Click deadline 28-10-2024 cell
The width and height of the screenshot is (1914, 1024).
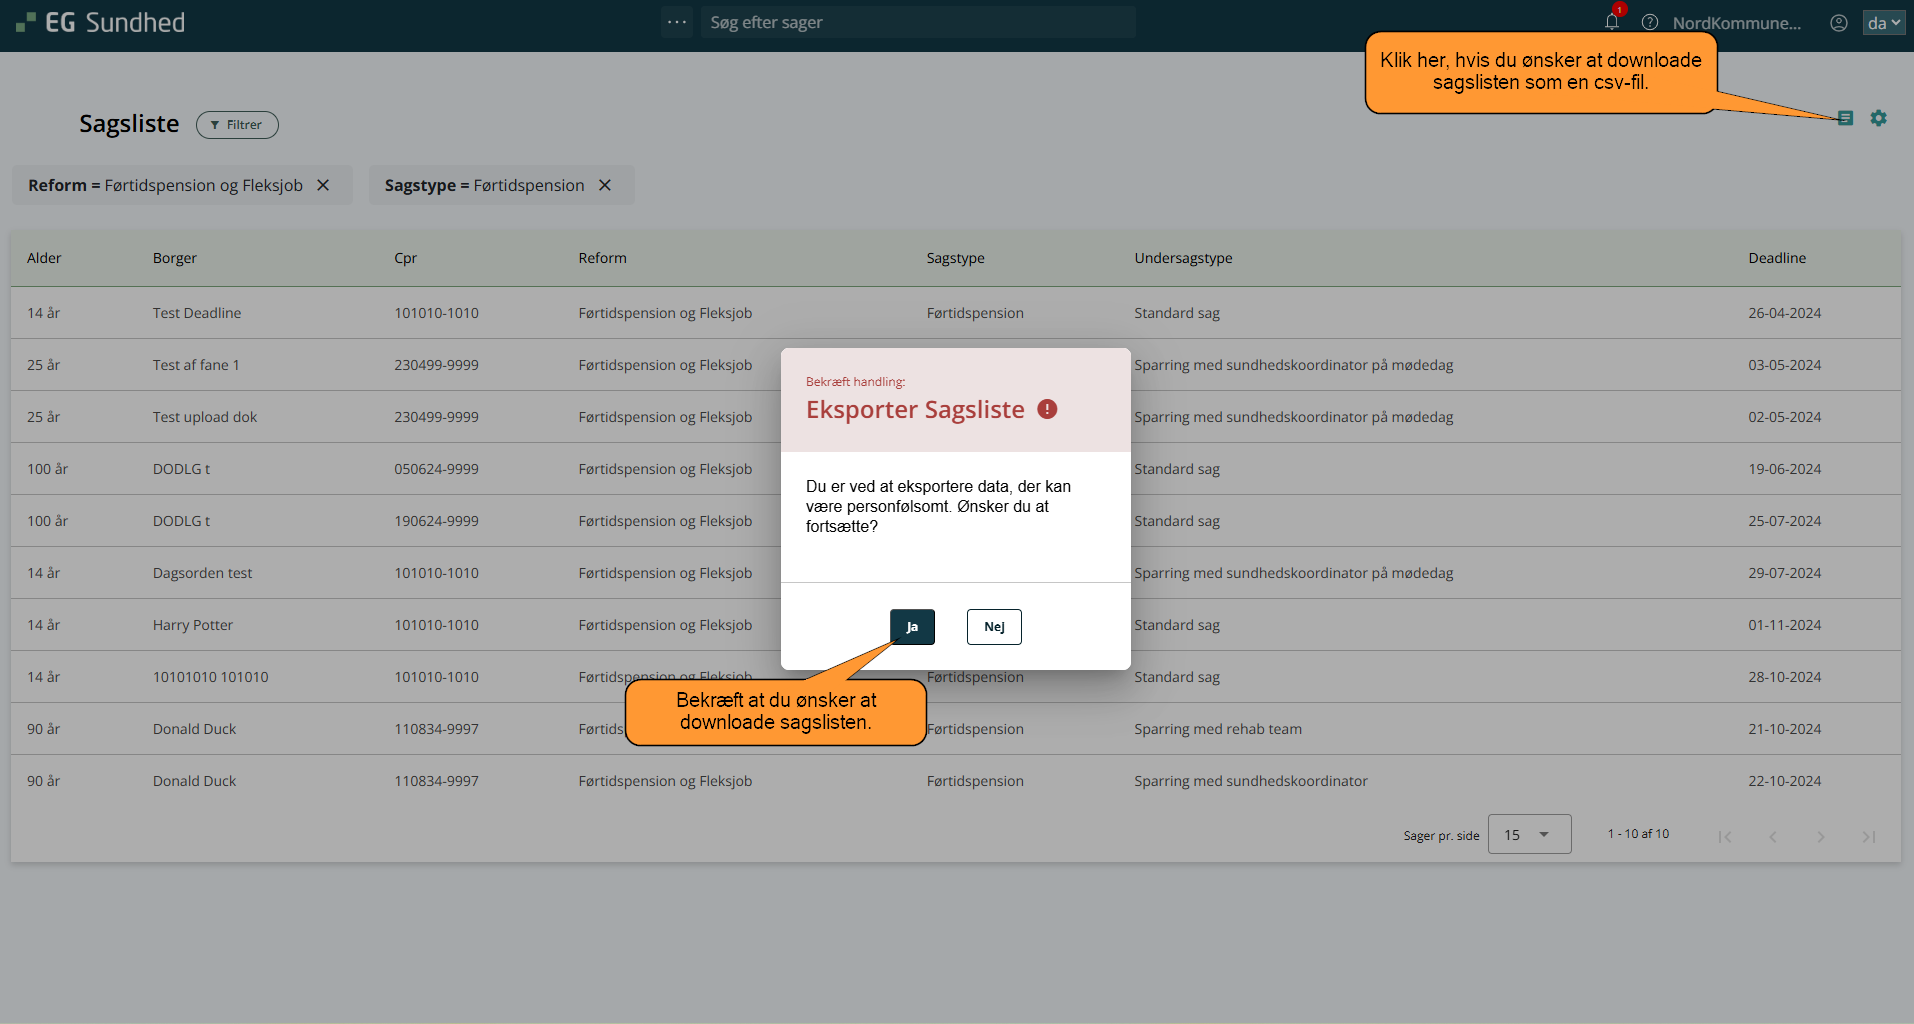pyautogui.click(x=1785, y=677)
